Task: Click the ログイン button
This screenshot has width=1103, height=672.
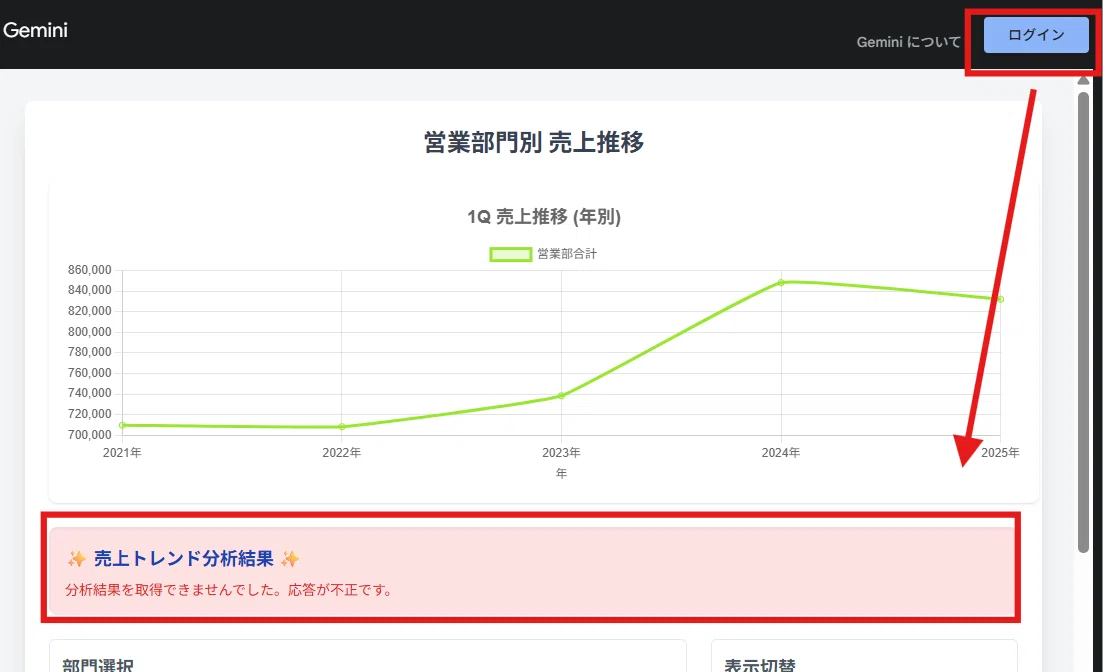Action: click(x=1036, y=35)
